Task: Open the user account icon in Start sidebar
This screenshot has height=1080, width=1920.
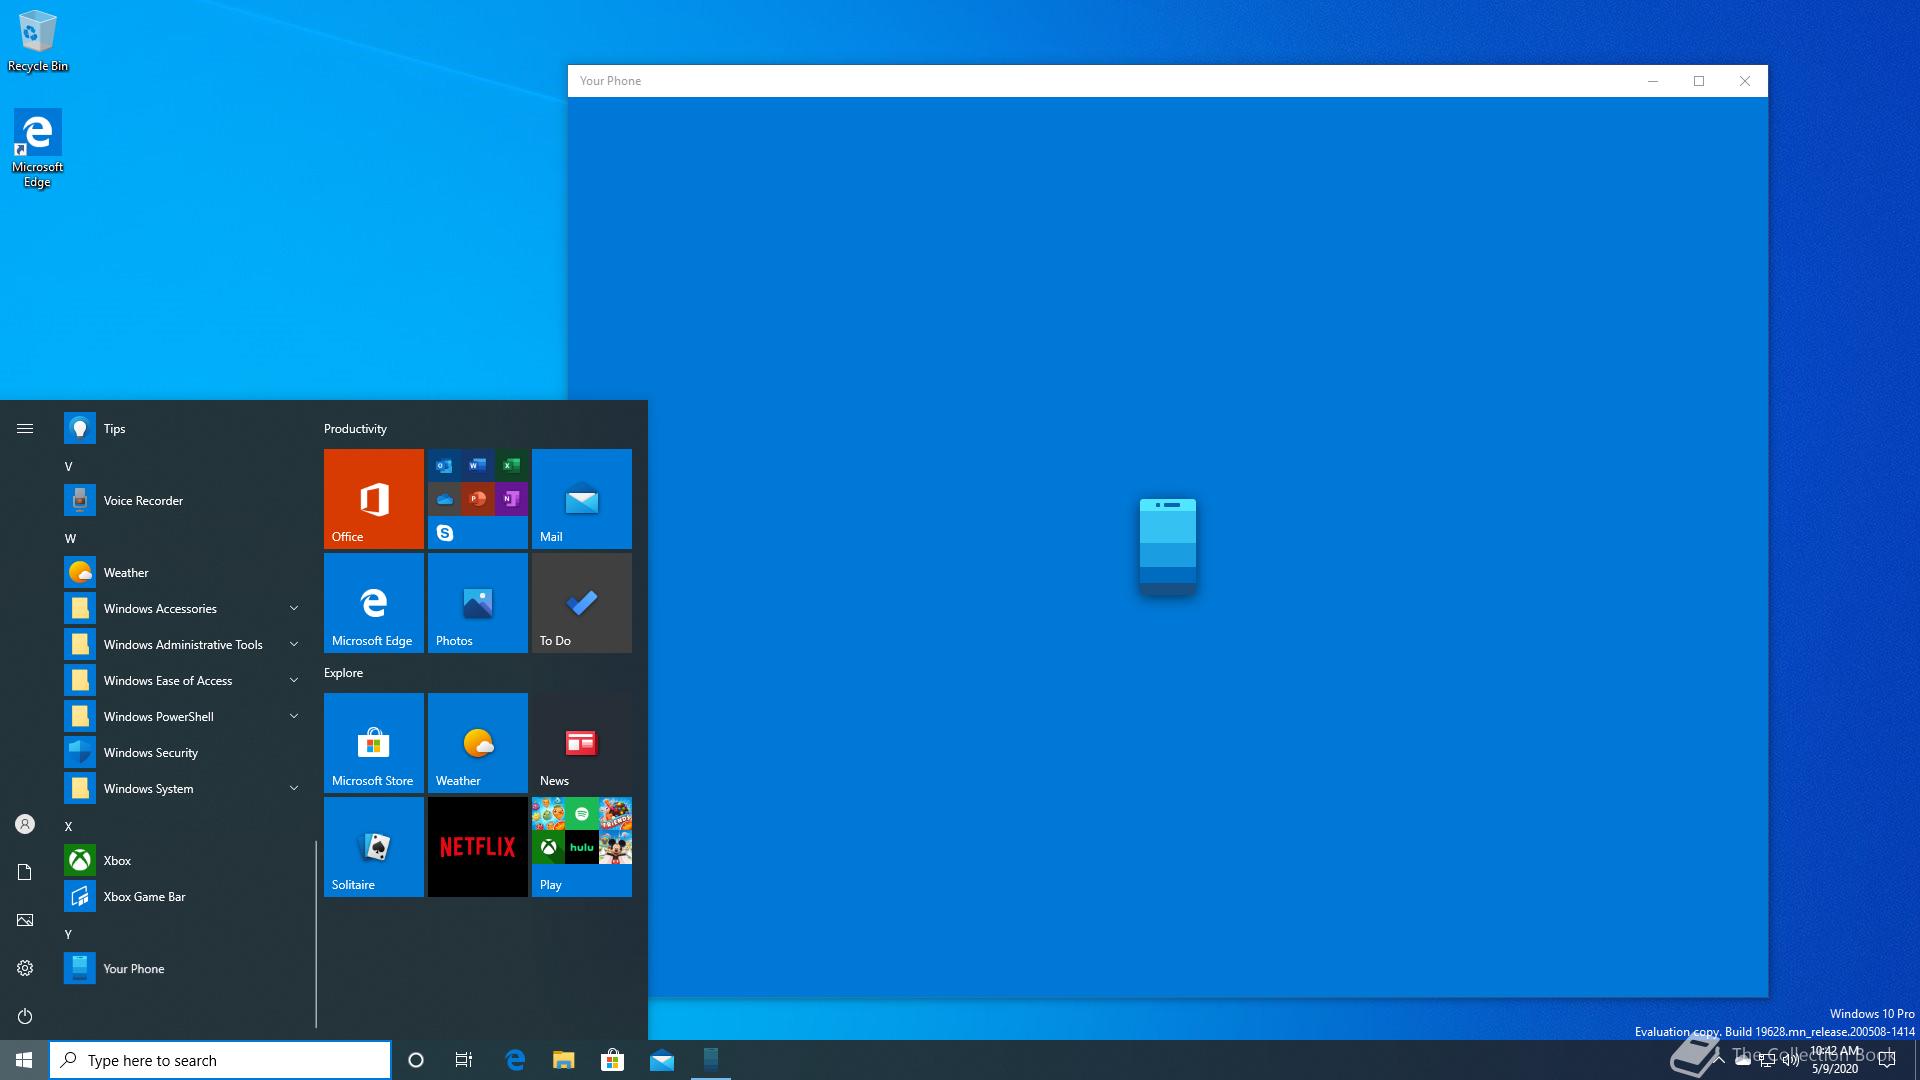Action: tap(25, 824)
